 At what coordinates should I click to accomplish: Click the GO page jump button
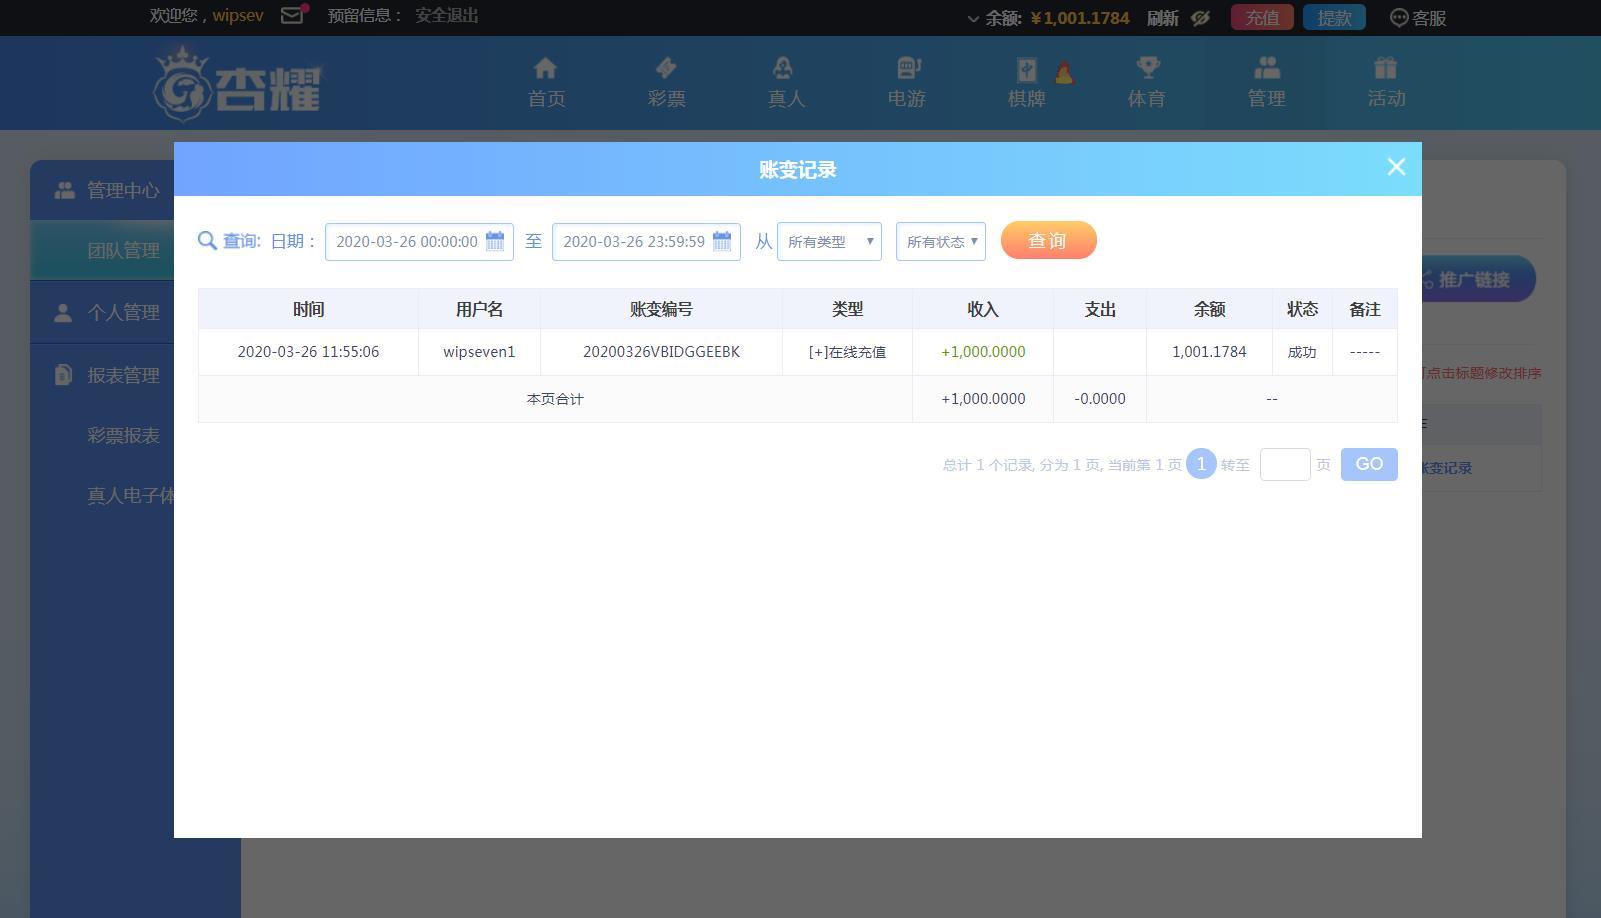coord(1368,464)
